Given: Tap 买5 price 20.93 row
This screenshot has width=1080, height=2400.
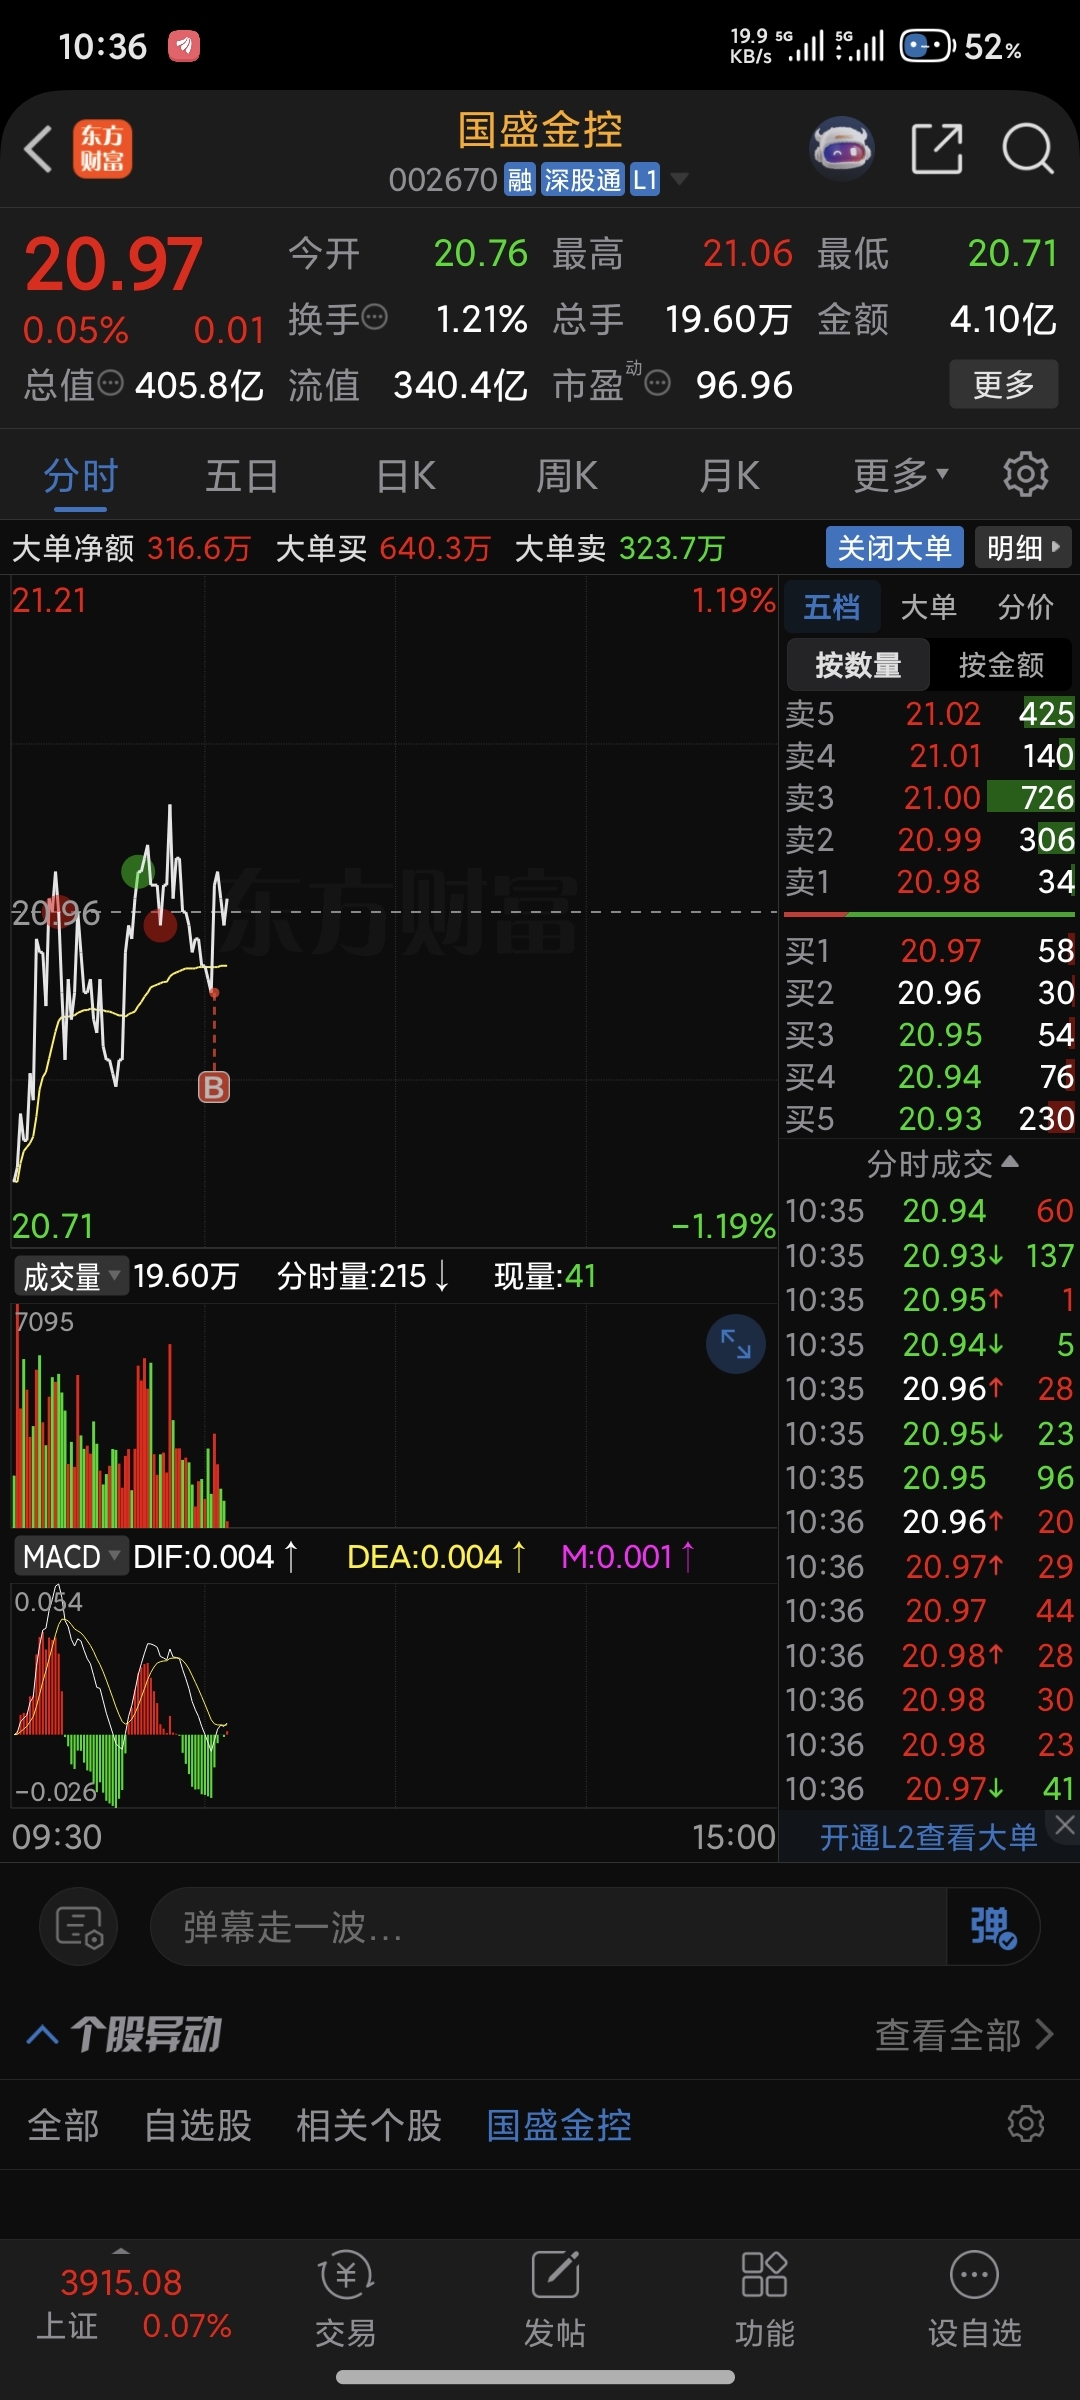Looking at the screenshot, I should (929, 1118).
